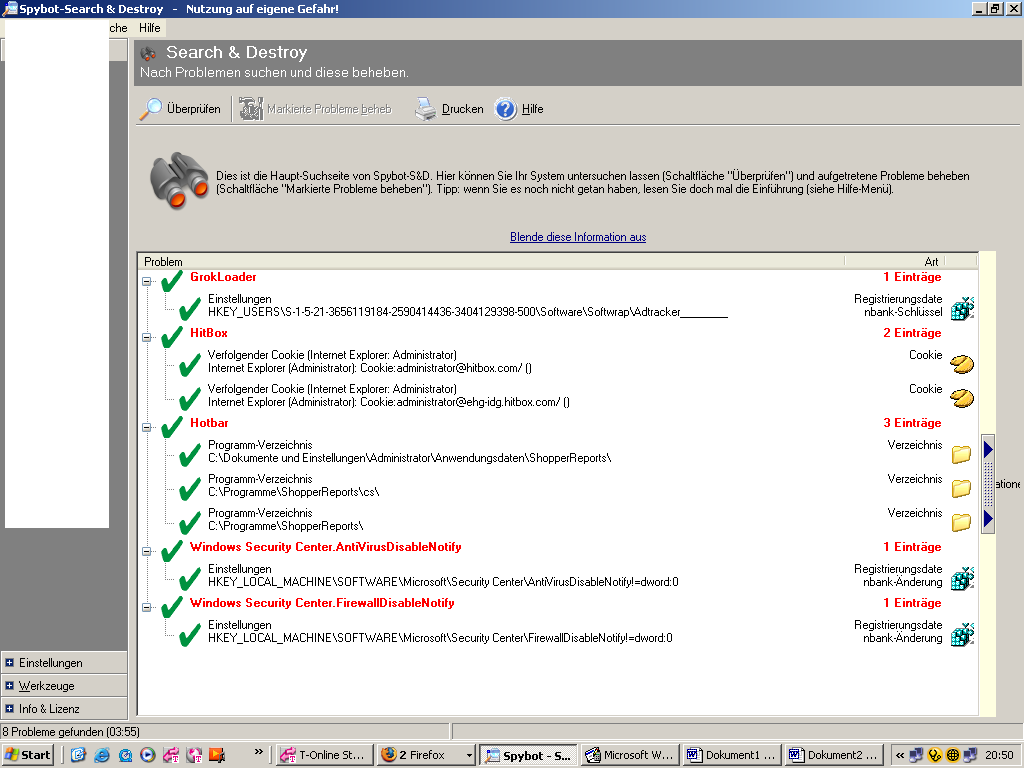This screenshot has height=768, width=1024.
Task: Click the Art column header
Action: tap(895, 261)
